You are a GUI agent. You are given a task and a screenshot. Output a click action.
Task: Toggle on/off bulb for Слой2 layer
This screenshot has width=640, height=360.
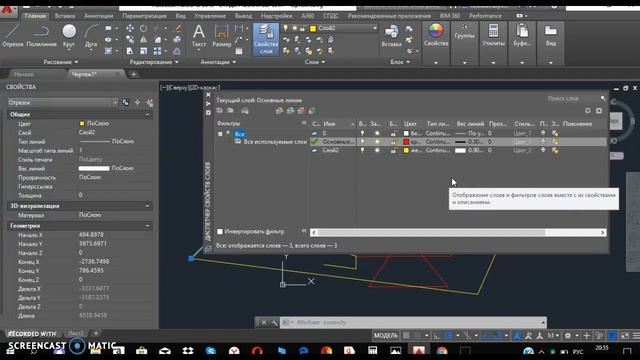point(362,150)
